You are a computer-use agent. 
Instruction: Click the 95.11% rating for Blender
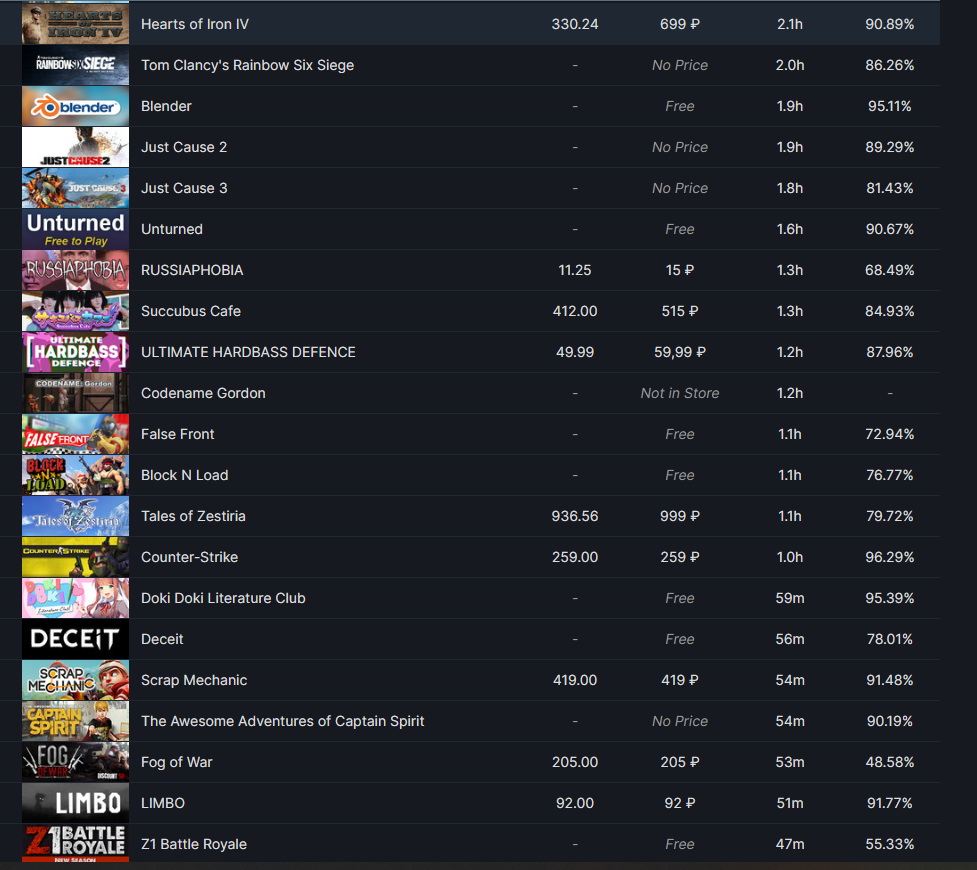tap(889, 106)
